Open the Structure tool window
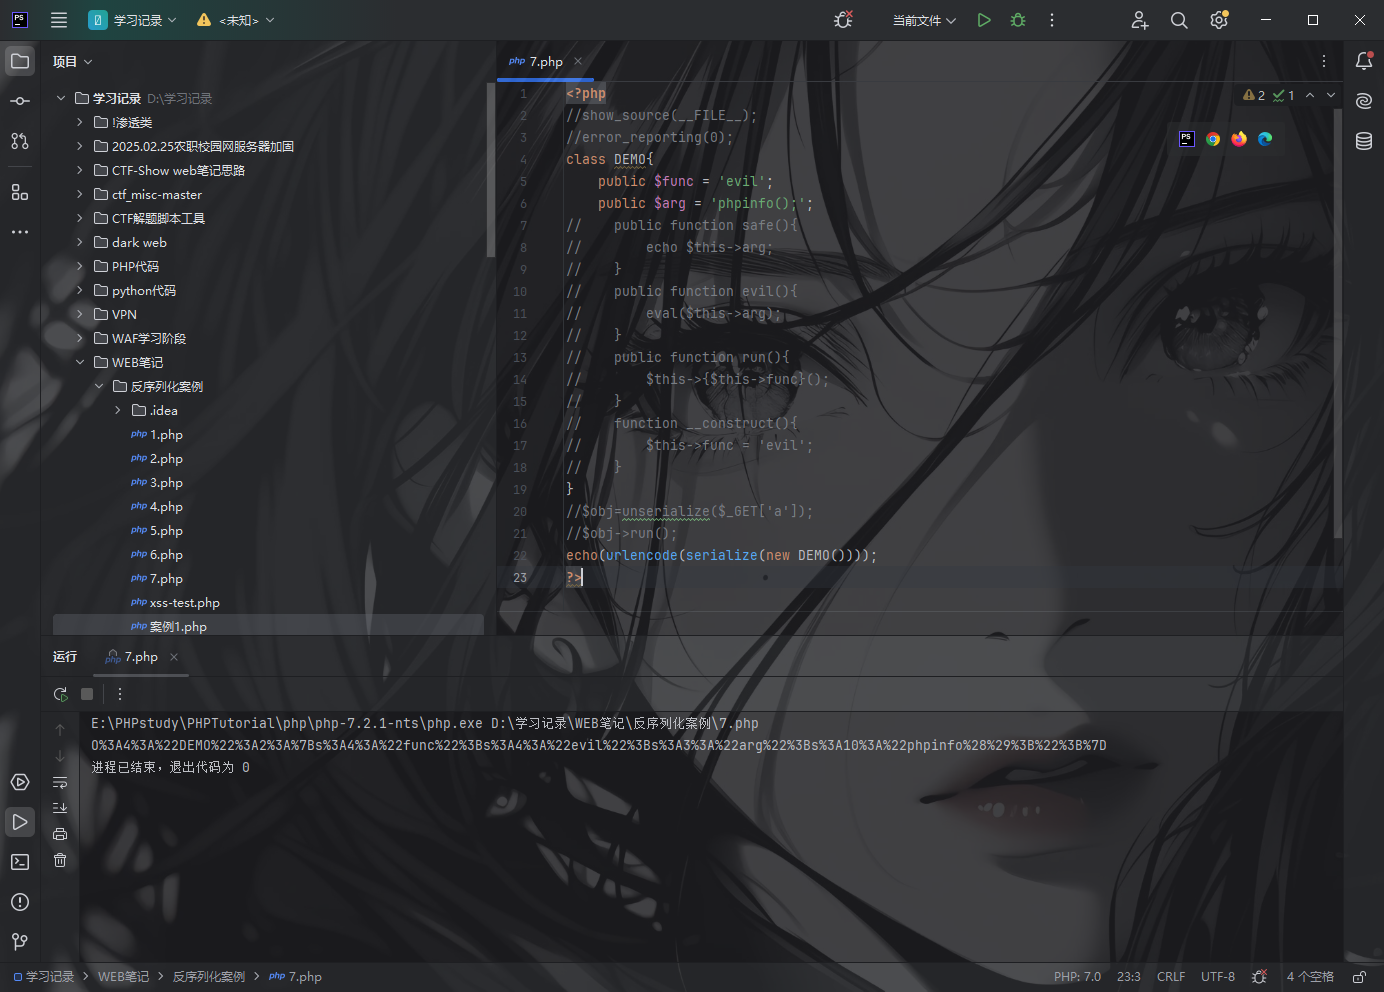Viewport: 1384px width, 992px height. 20,192
